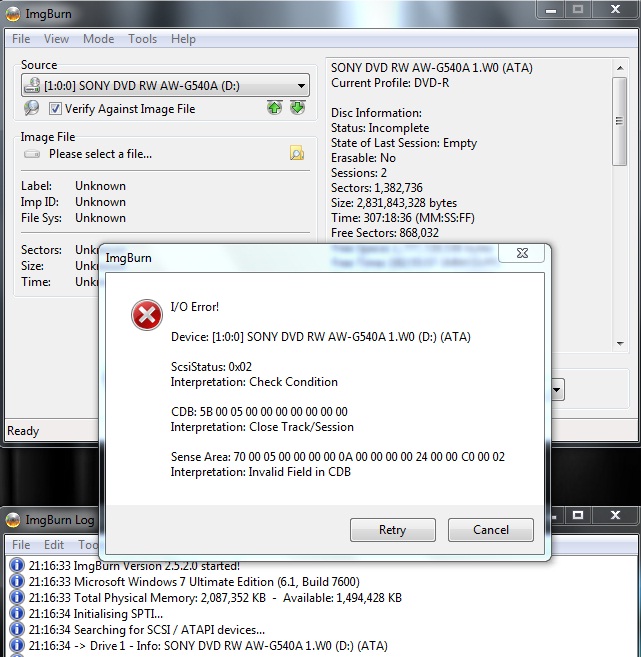Click 'Interpretation: Close Track/Session' text
The height and width of the screenshot is (657, 641).
pos(262,427)
